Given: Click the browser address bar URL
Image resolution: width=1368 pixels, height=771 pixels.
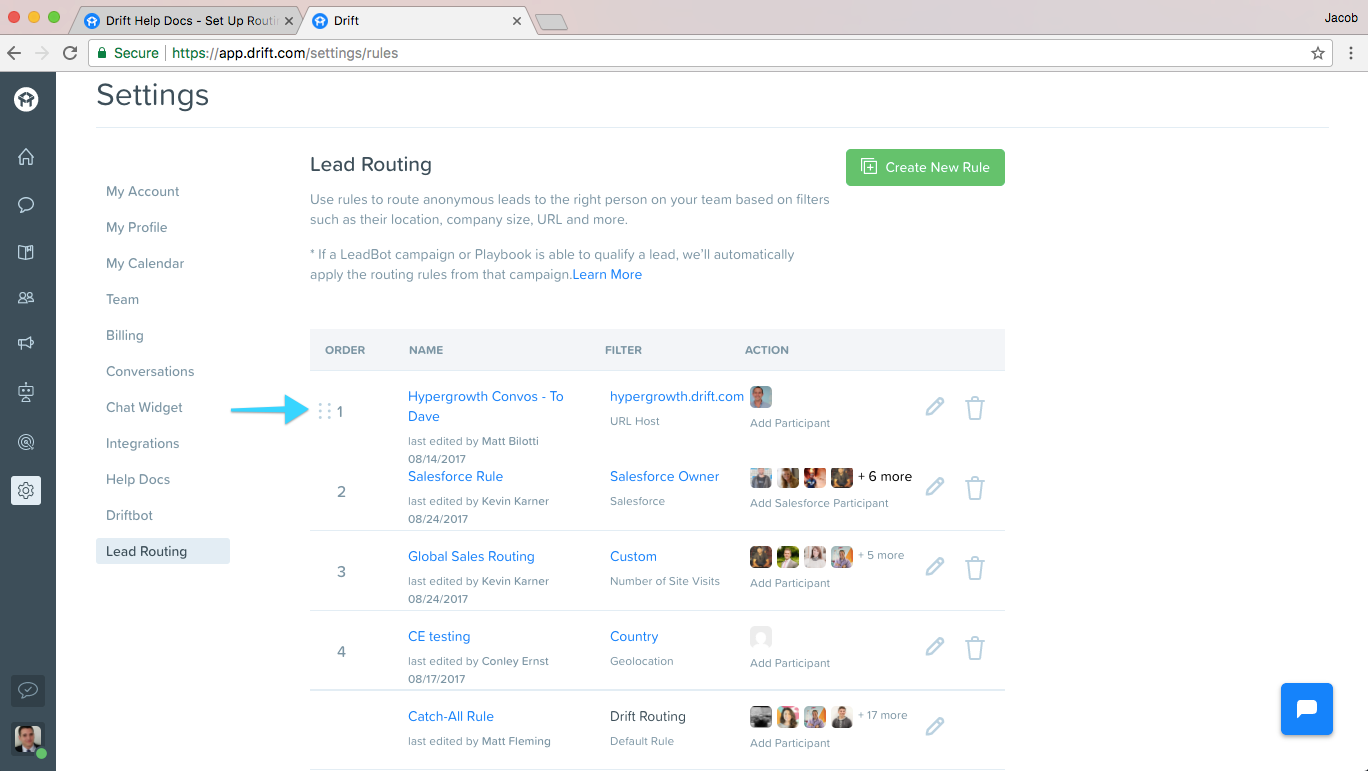Looking at the screenshot, I should coord(285,53).
